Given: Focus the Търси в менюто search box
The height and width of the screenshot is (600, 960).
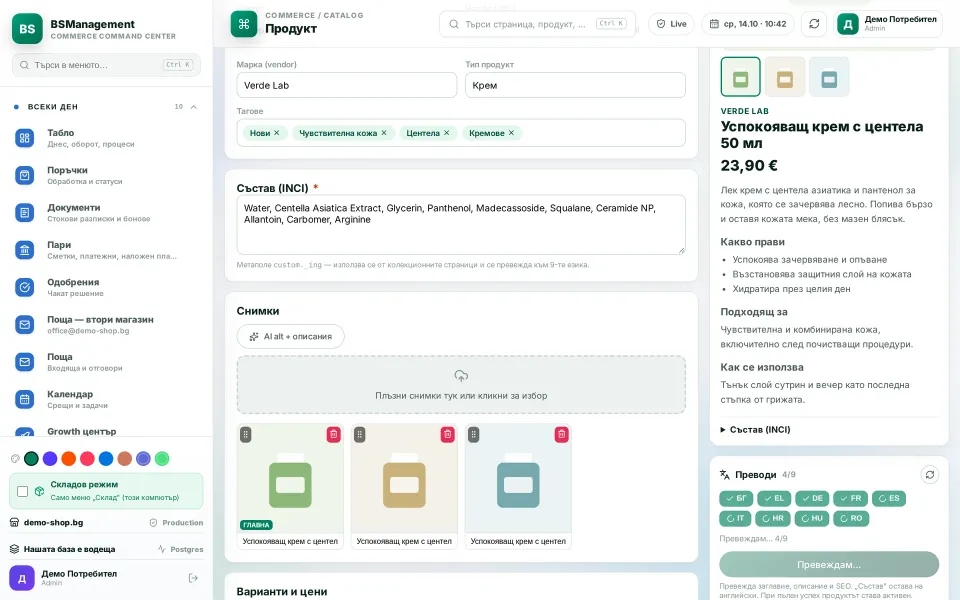Looking at the screenshot, I should [x=107, y=65].
